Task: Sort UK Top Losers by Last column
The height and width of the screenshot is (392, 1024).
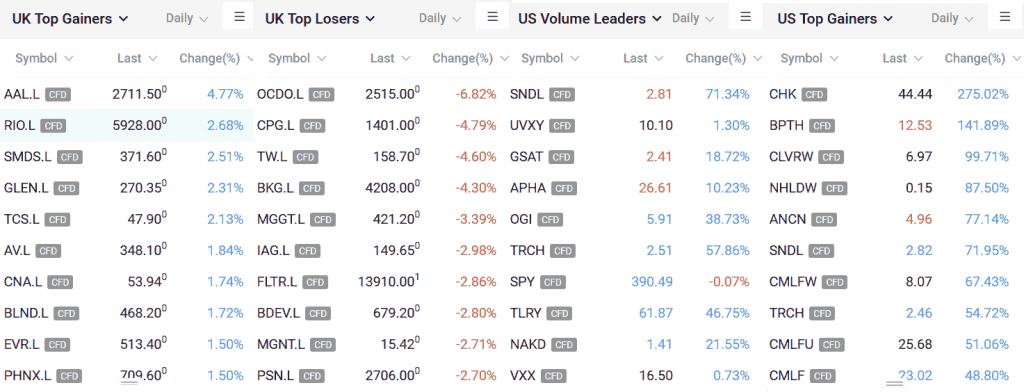Action: tap(391, 58)
